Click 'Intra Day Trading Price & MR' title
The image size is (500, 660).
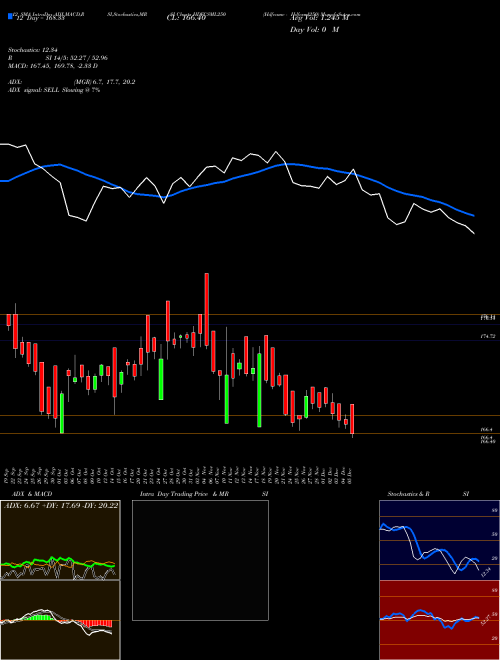(x=184, y=494)
